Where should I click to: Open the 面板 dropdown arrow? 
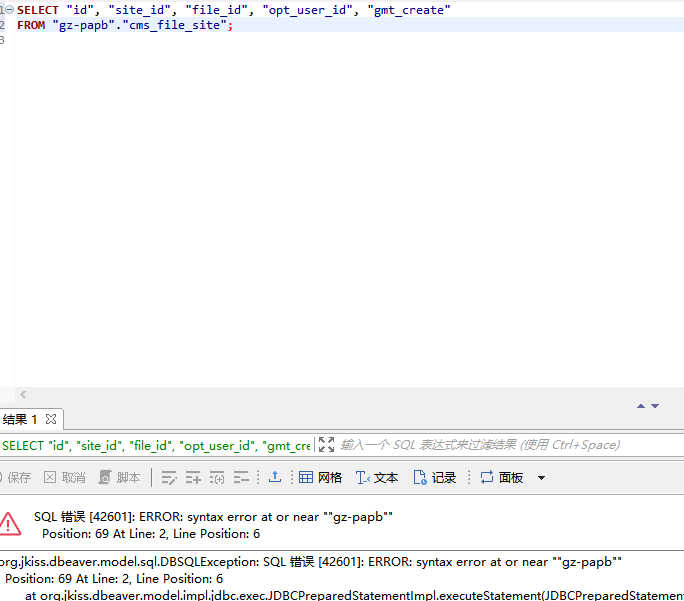541,478
